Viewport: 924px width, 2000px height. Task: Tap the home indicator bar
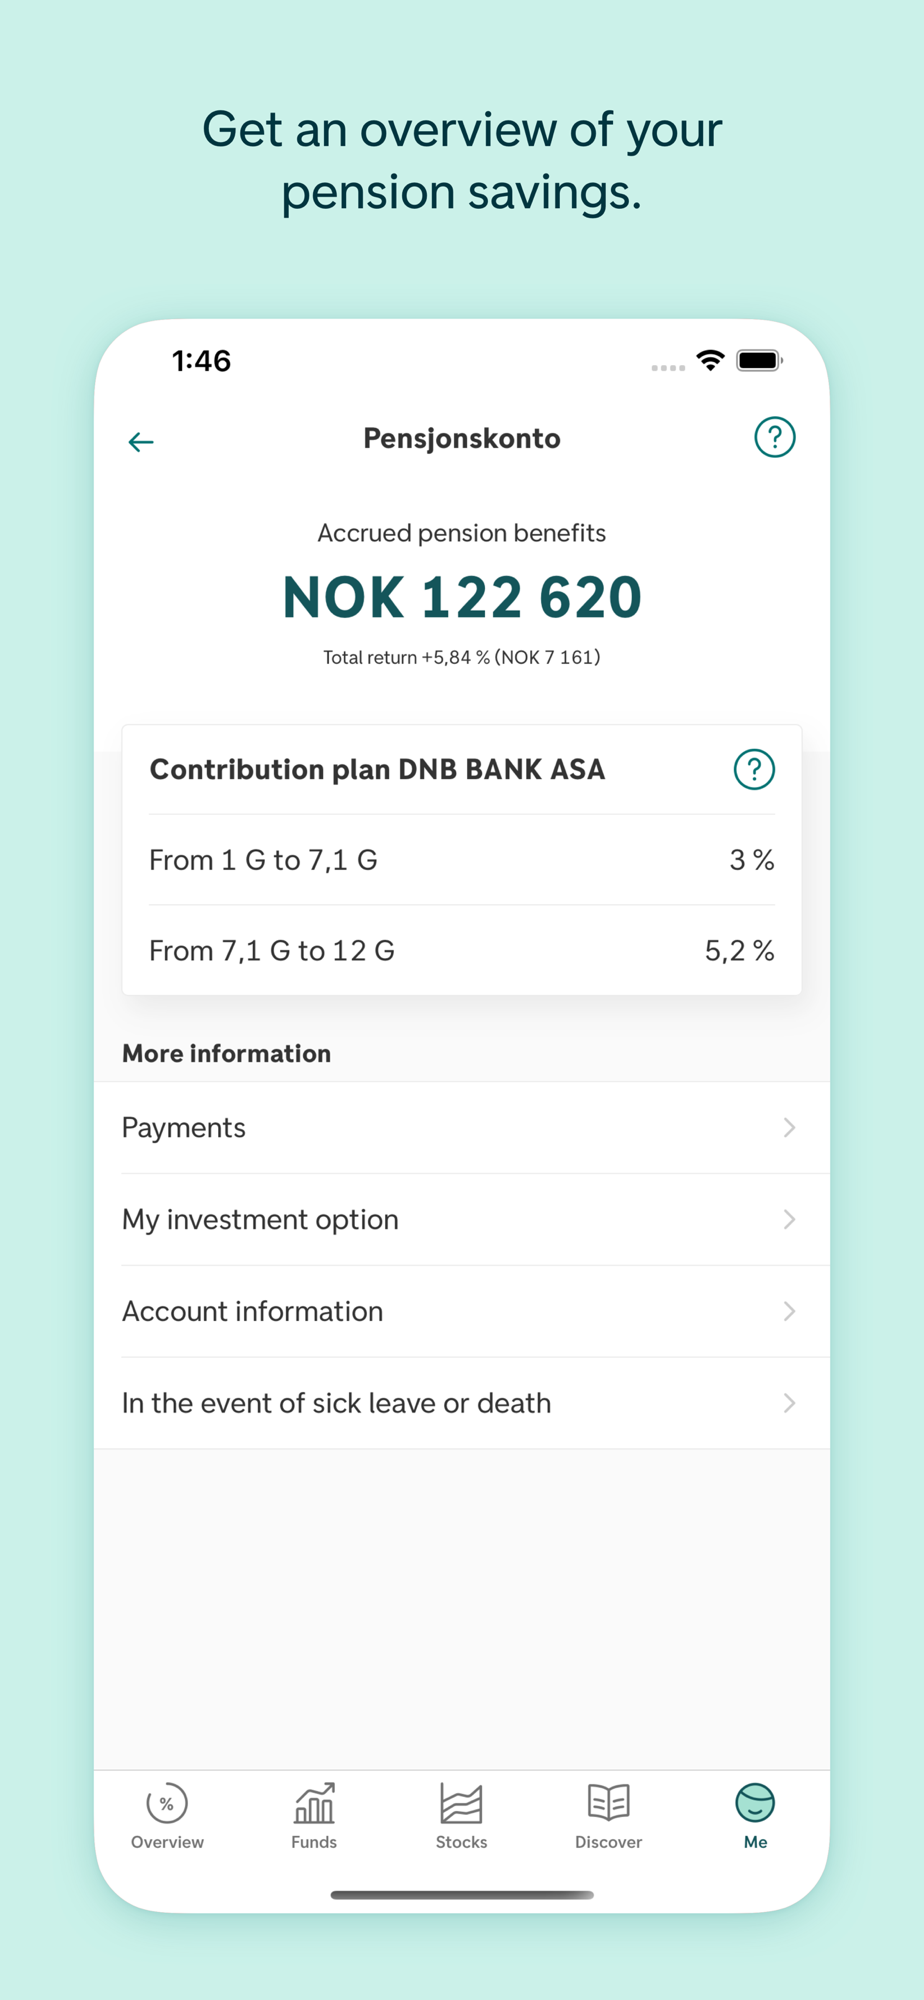pos(462,1894)
